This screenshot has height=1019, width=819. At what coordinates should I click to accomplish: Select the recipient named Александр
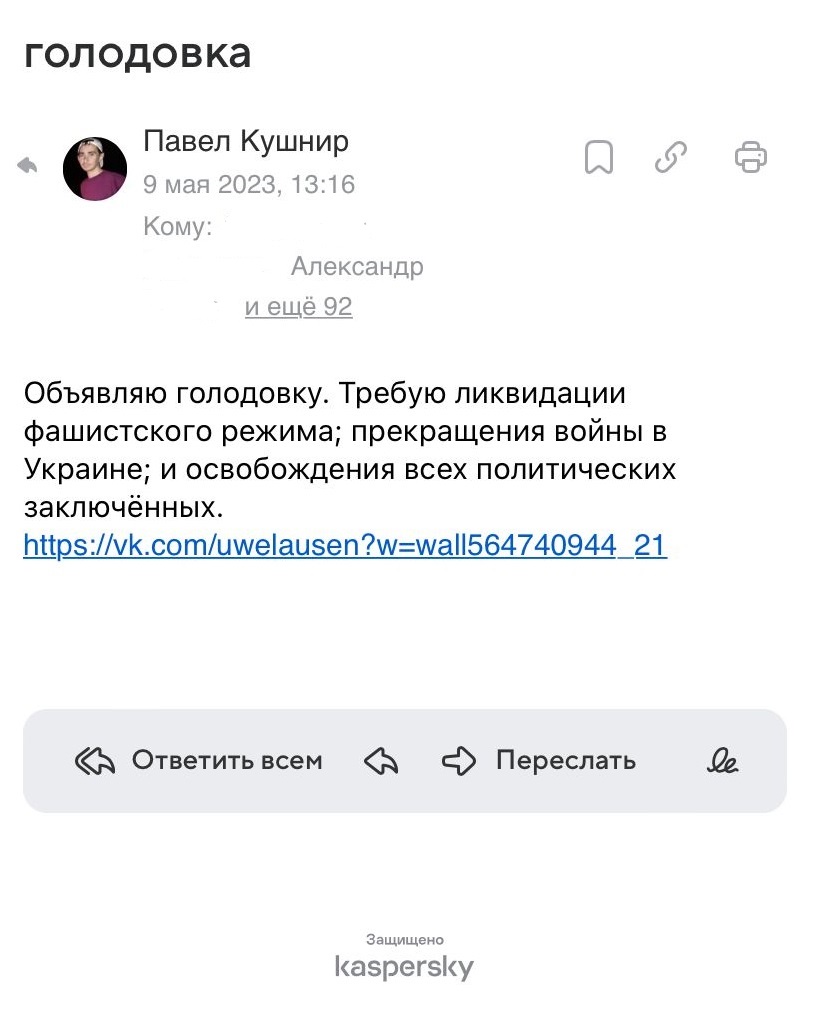click(x=357, y=267)
